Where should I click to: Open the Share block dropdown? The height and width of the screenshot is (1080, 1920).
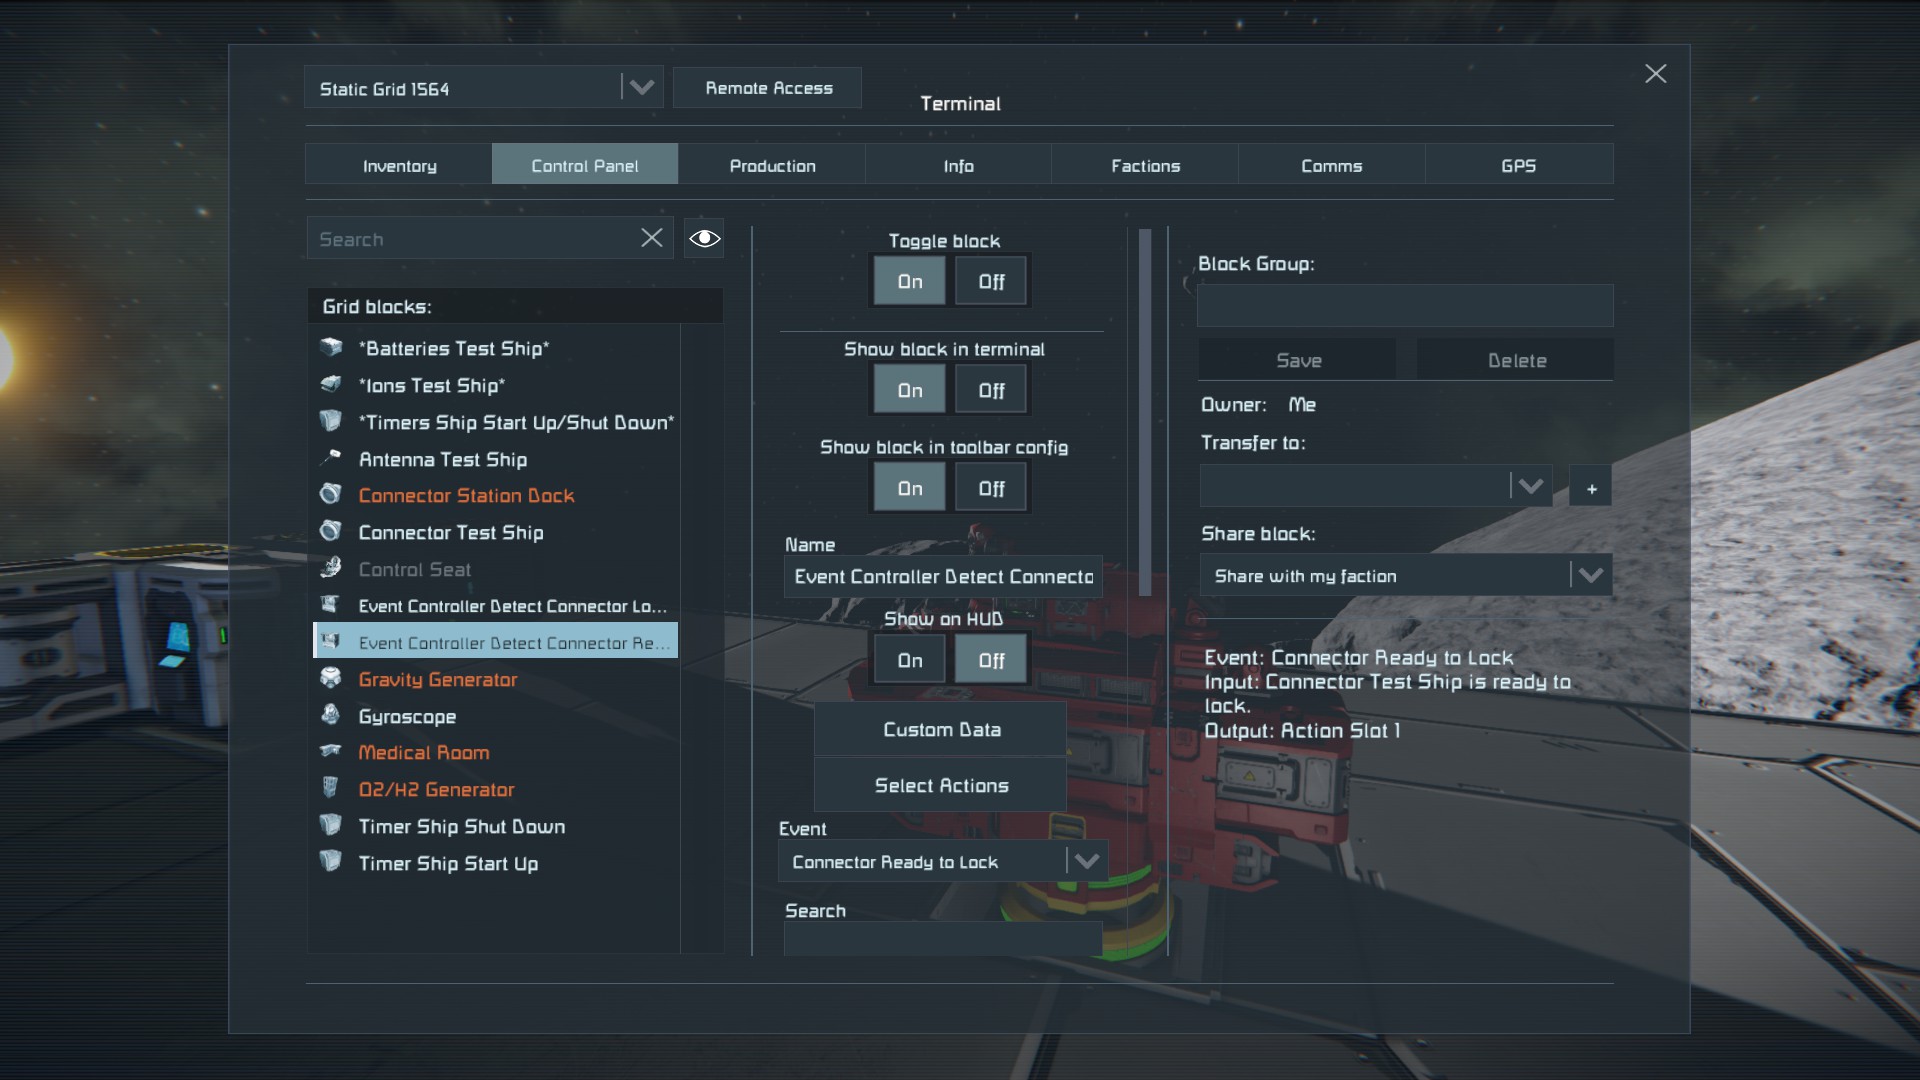[x=1406, y=575]
